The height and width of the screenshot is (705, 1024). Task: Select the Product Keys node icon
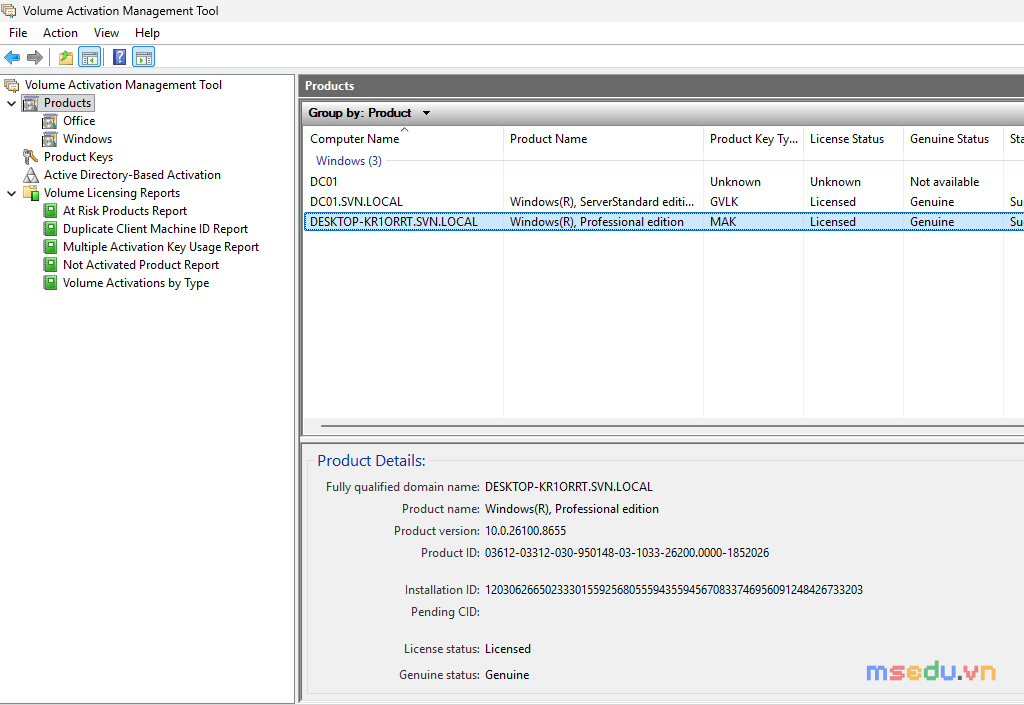tap(31, 157)
